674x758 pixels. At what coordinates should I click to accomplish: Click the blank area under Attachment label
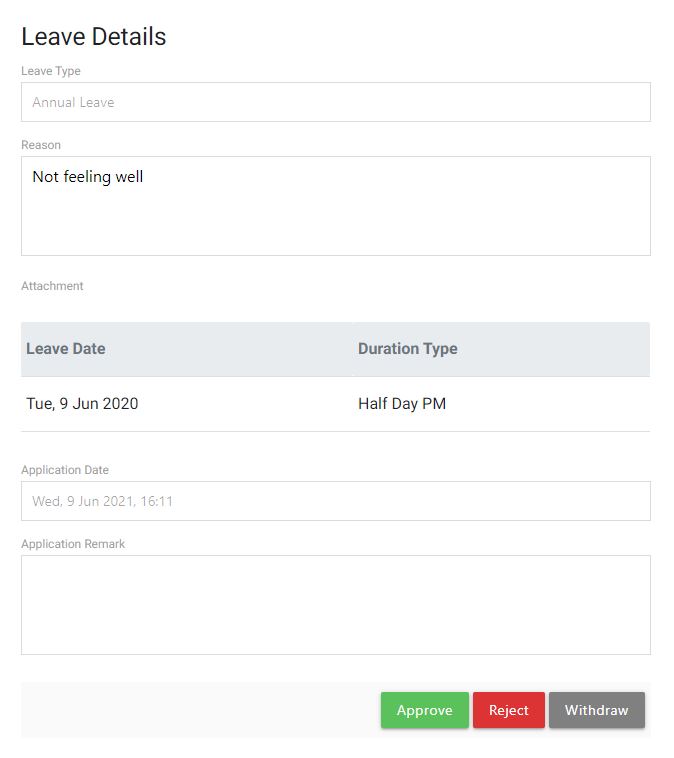click(200, 307)
